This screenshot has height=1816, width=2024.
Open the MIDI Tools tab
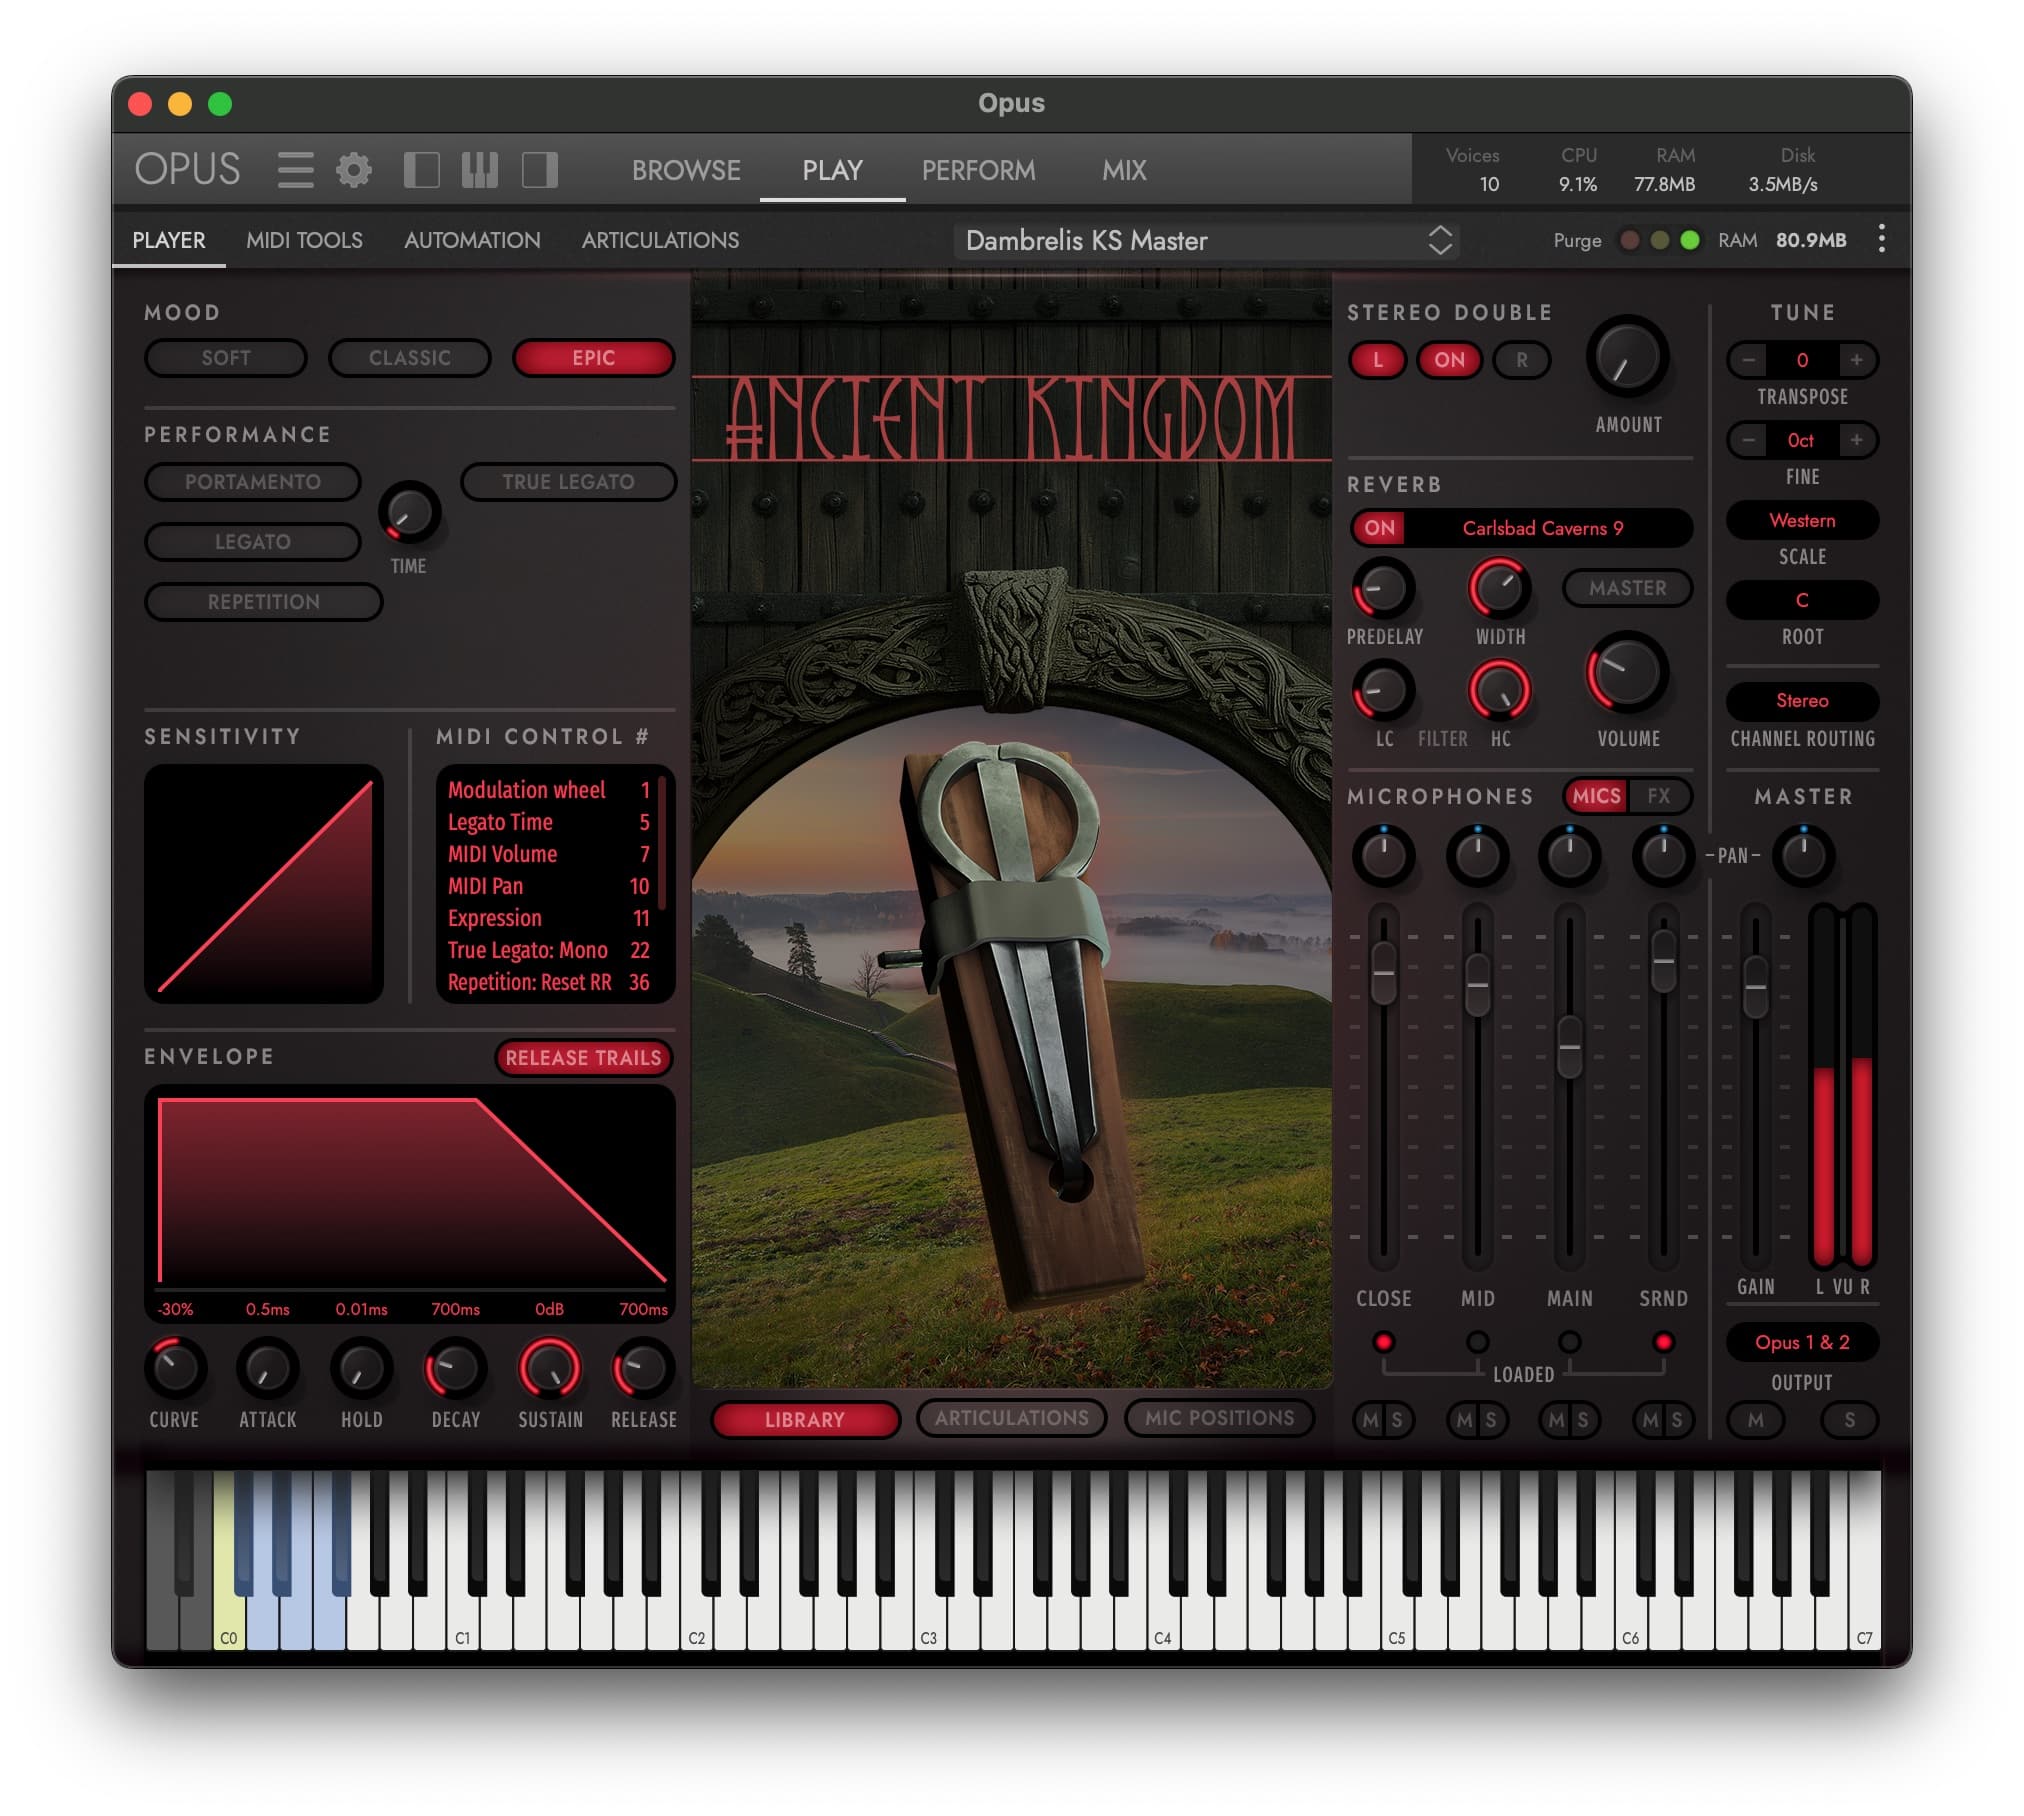pos(304,240)
